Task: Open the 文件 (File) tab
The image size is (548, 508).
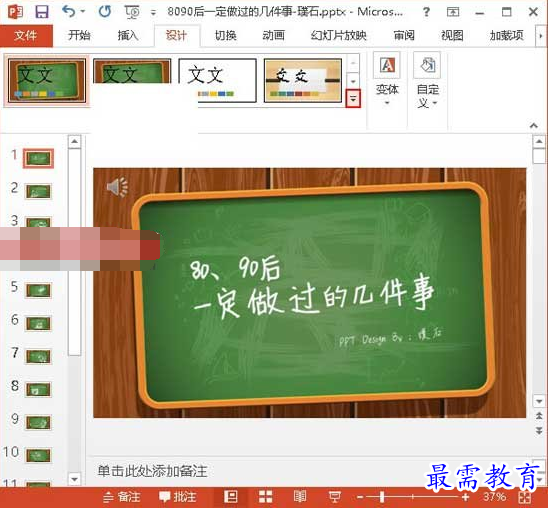Action: pos(26,35)
